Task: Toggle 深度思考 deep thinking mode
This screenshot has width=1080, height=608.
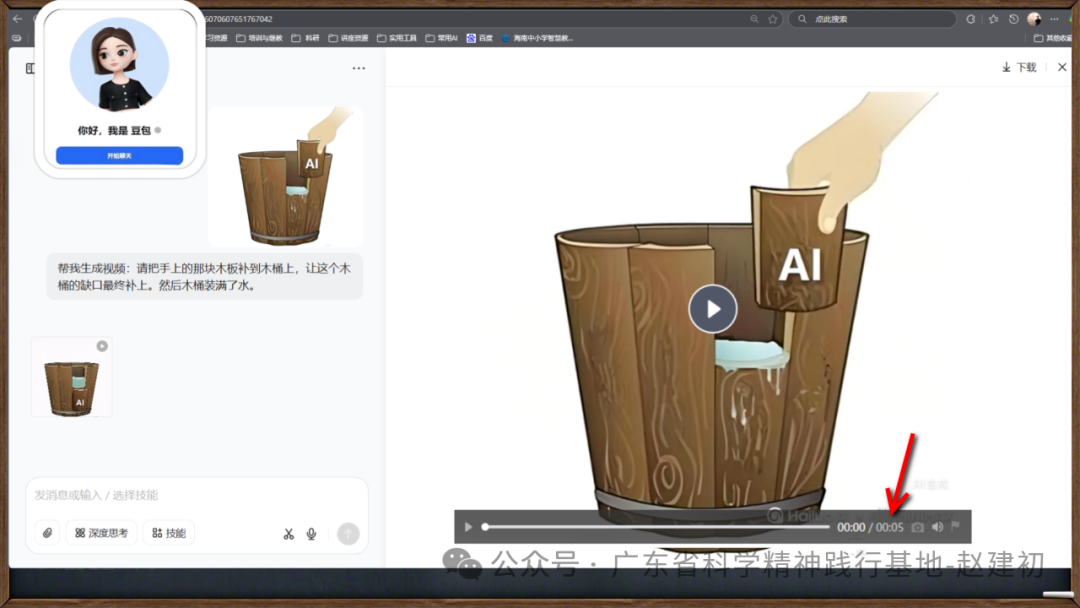Action: [x=101, y=533]
